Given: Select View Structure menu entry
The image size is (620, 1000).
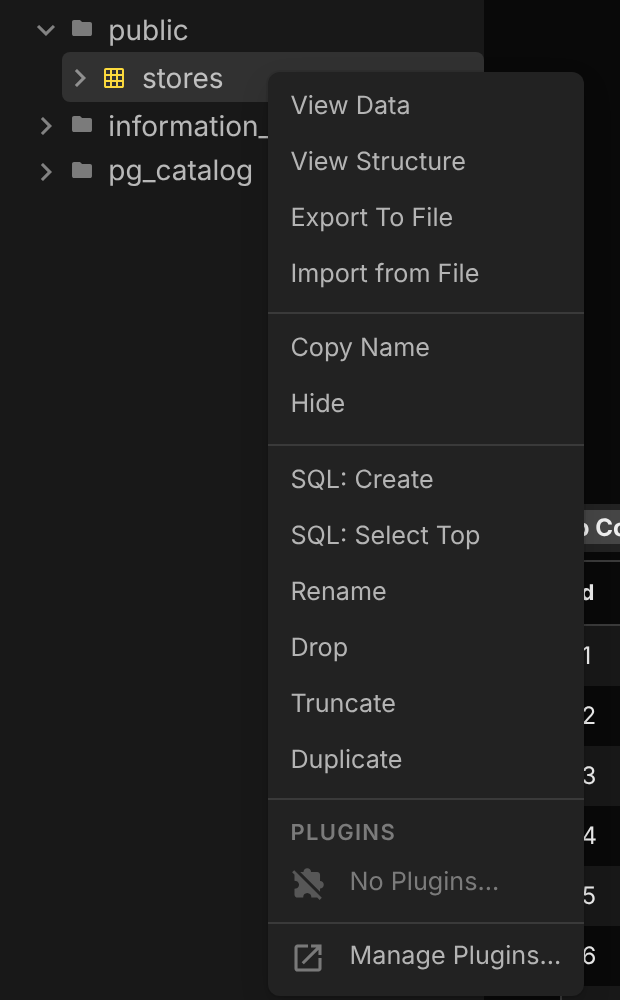Looking at the screenshot, I should coord(425,161).
